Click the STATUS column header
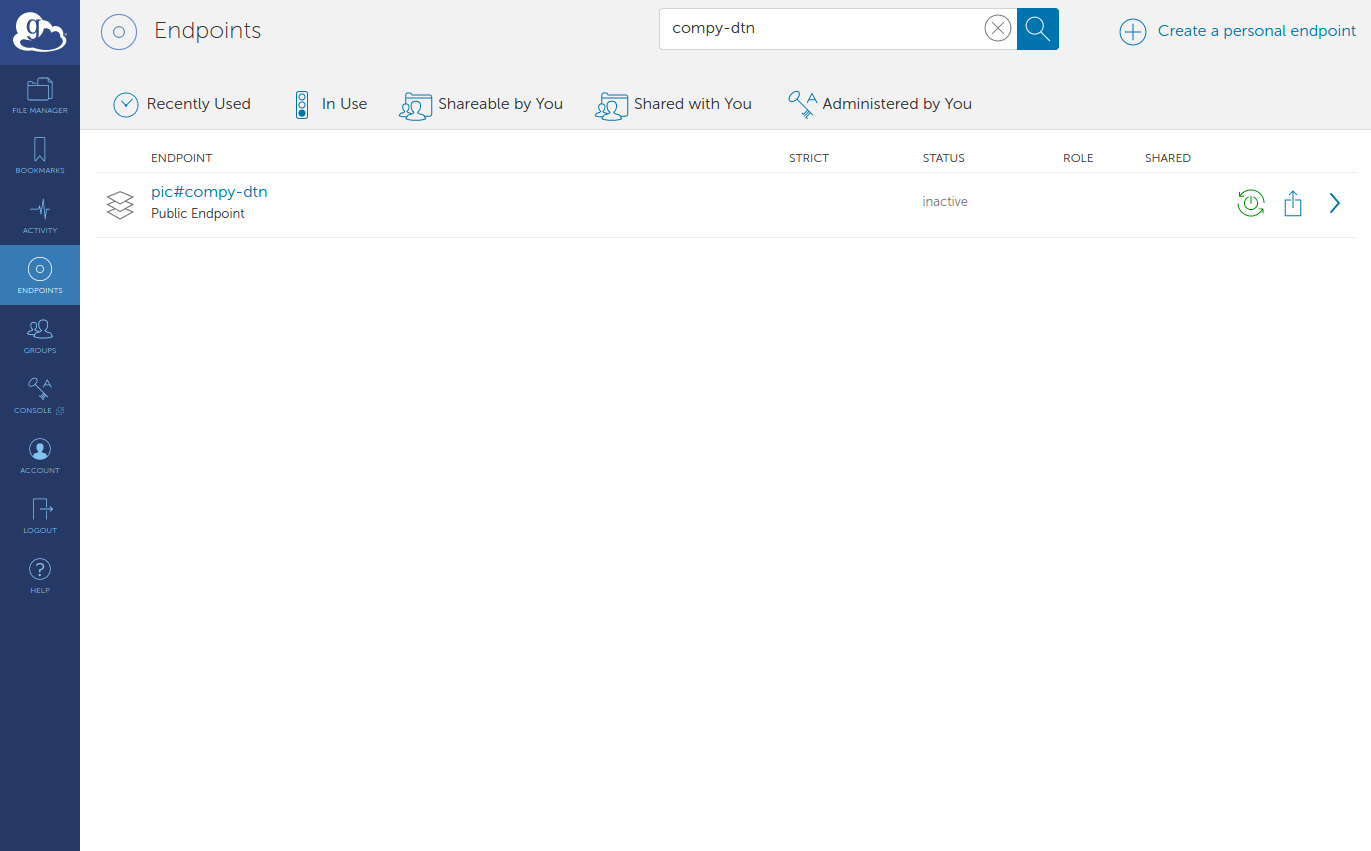 coord(944,158)
